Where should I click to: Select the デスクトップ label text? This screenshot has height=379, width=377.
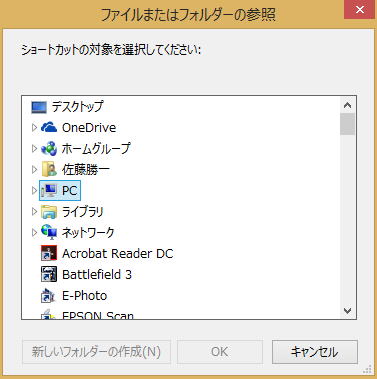tap(77, 107)
